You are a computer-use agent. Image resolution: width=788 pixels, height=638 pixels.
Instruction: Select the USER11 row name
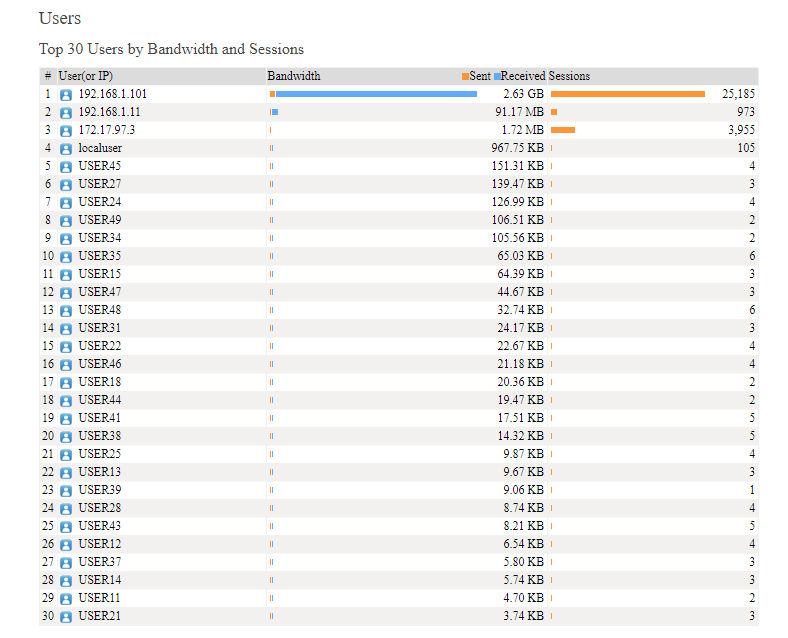(x=99, y=598)
